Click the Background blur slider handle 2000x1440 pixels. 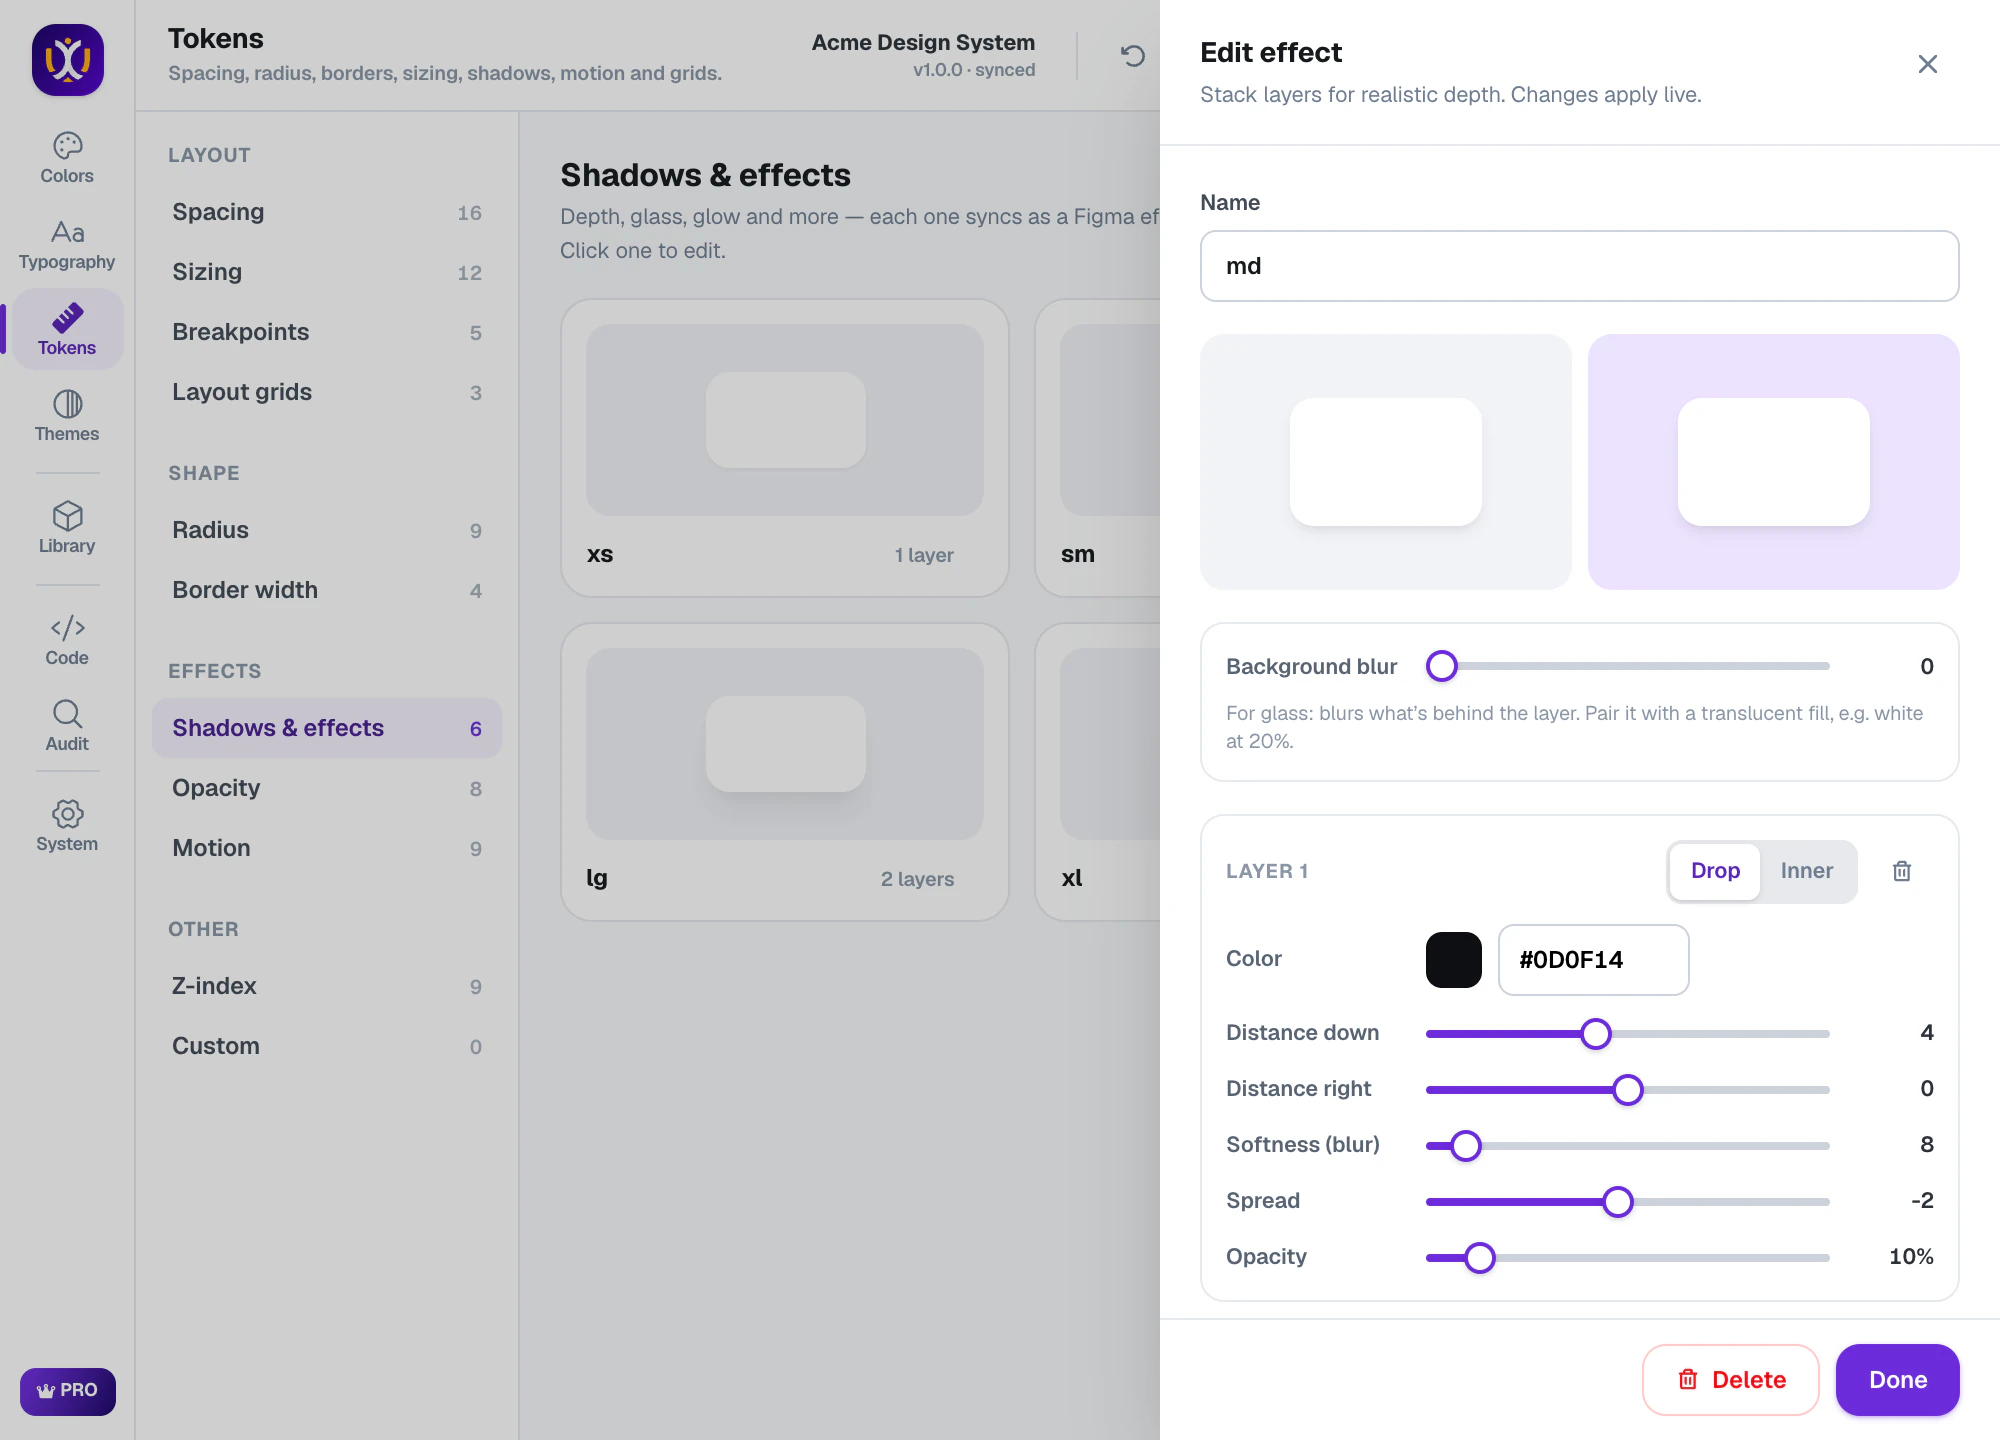click(1442, 666)
